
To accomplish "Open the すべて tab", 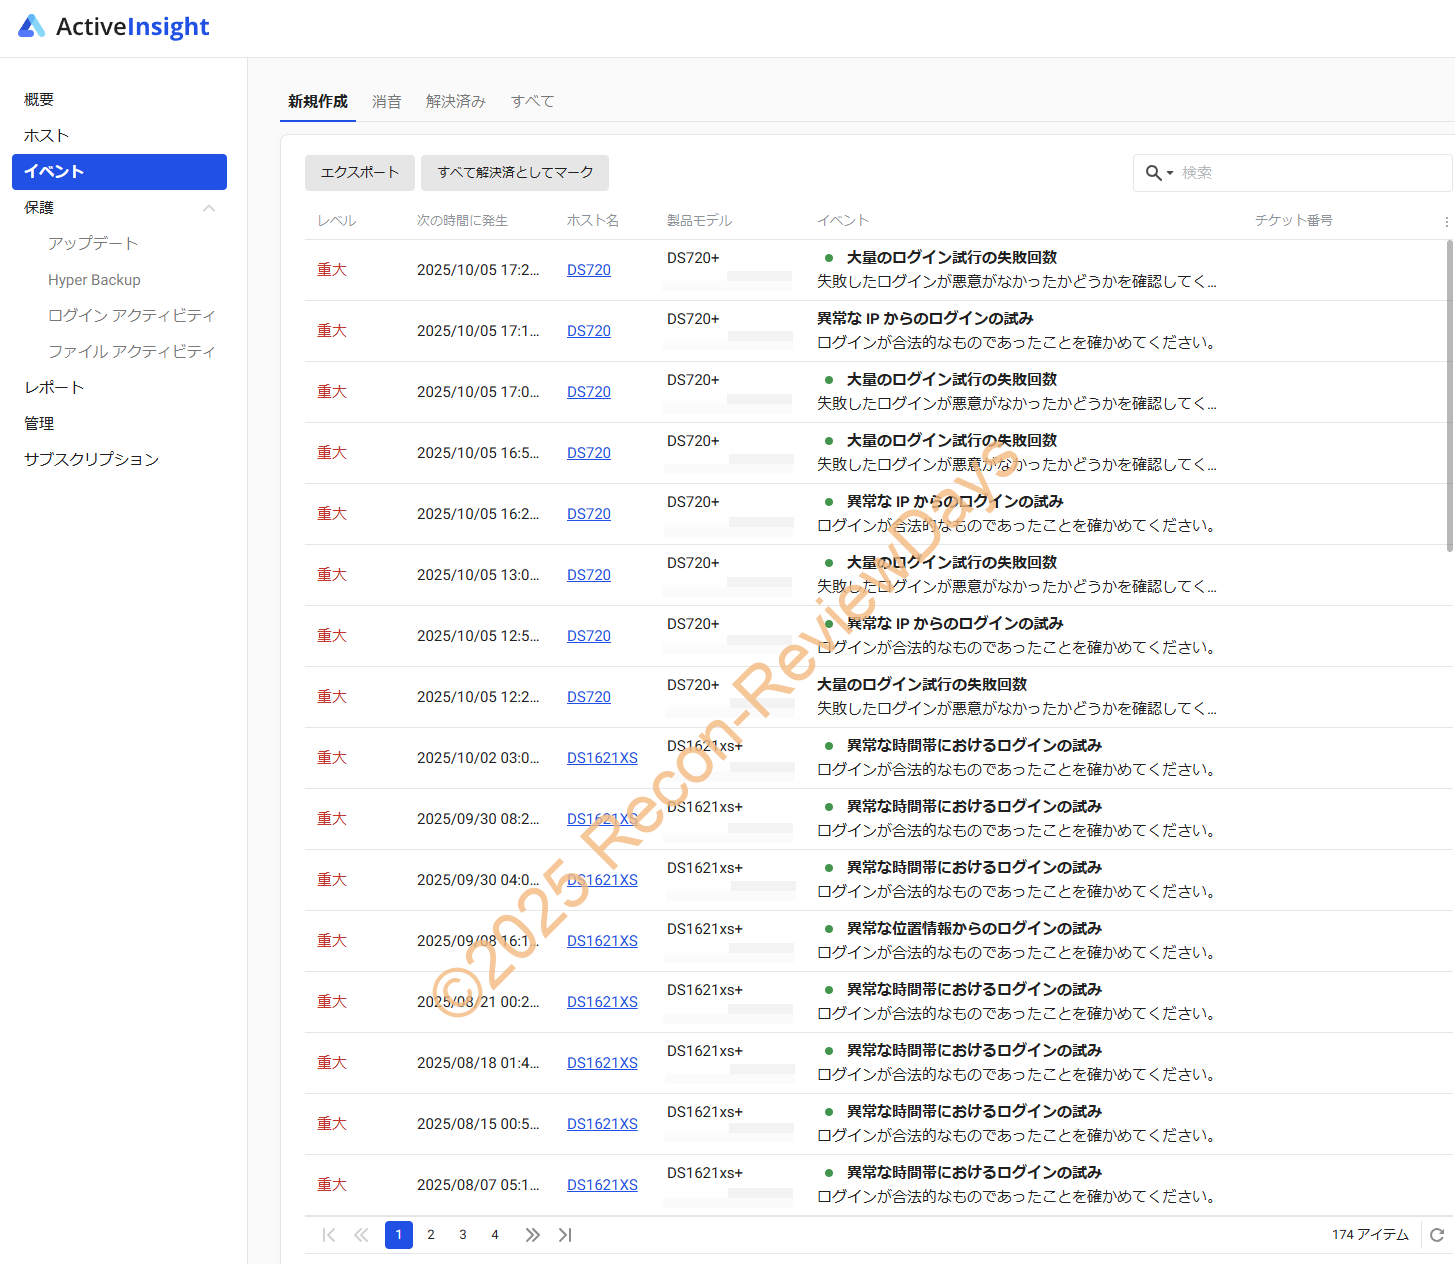I will click(x=532, y=101).
